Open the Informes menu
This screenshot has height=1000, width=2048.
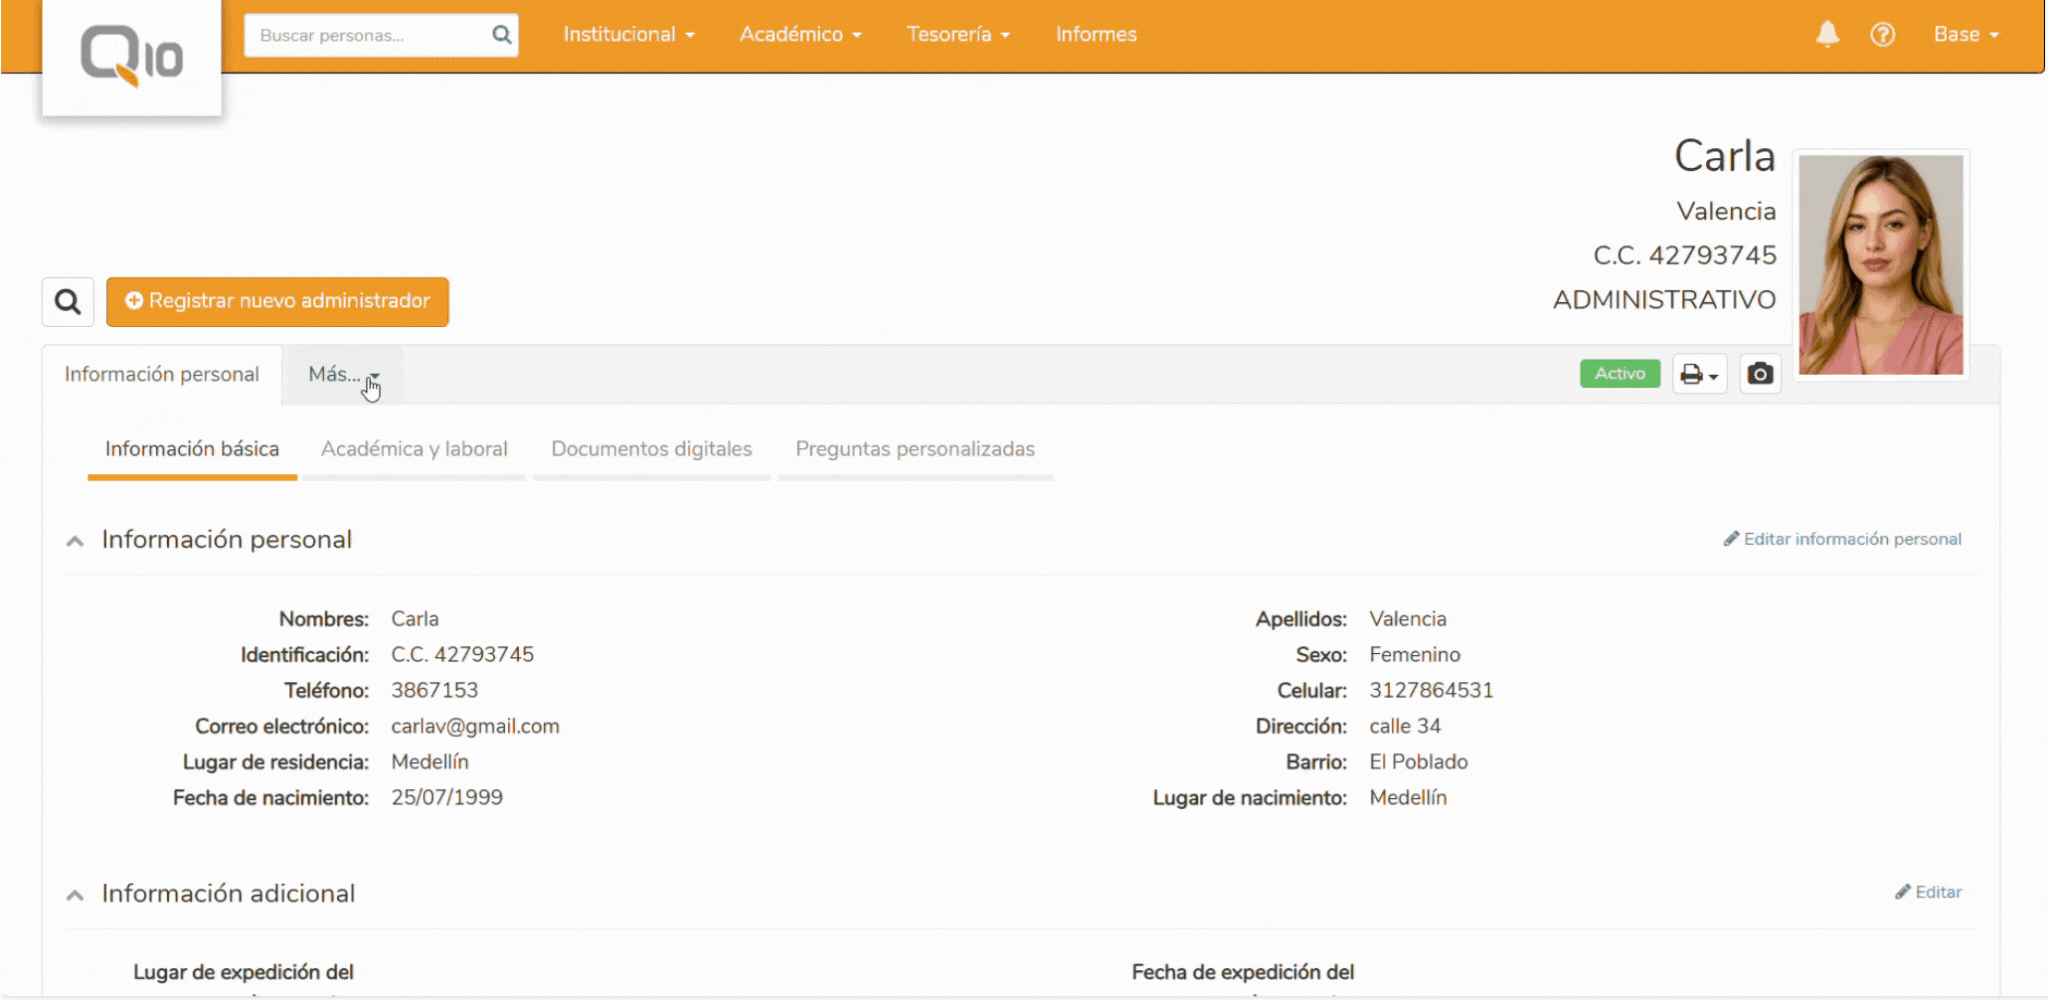1096,34
